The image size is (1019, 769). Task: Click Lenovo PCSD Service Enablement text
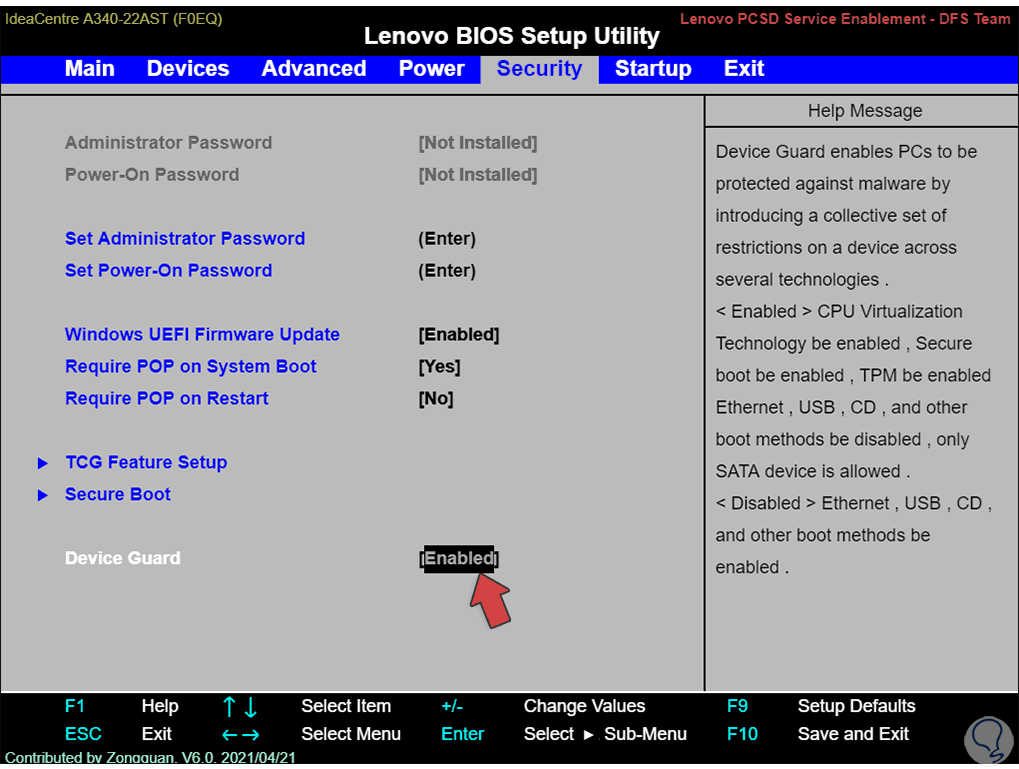(x=845, y=19)
